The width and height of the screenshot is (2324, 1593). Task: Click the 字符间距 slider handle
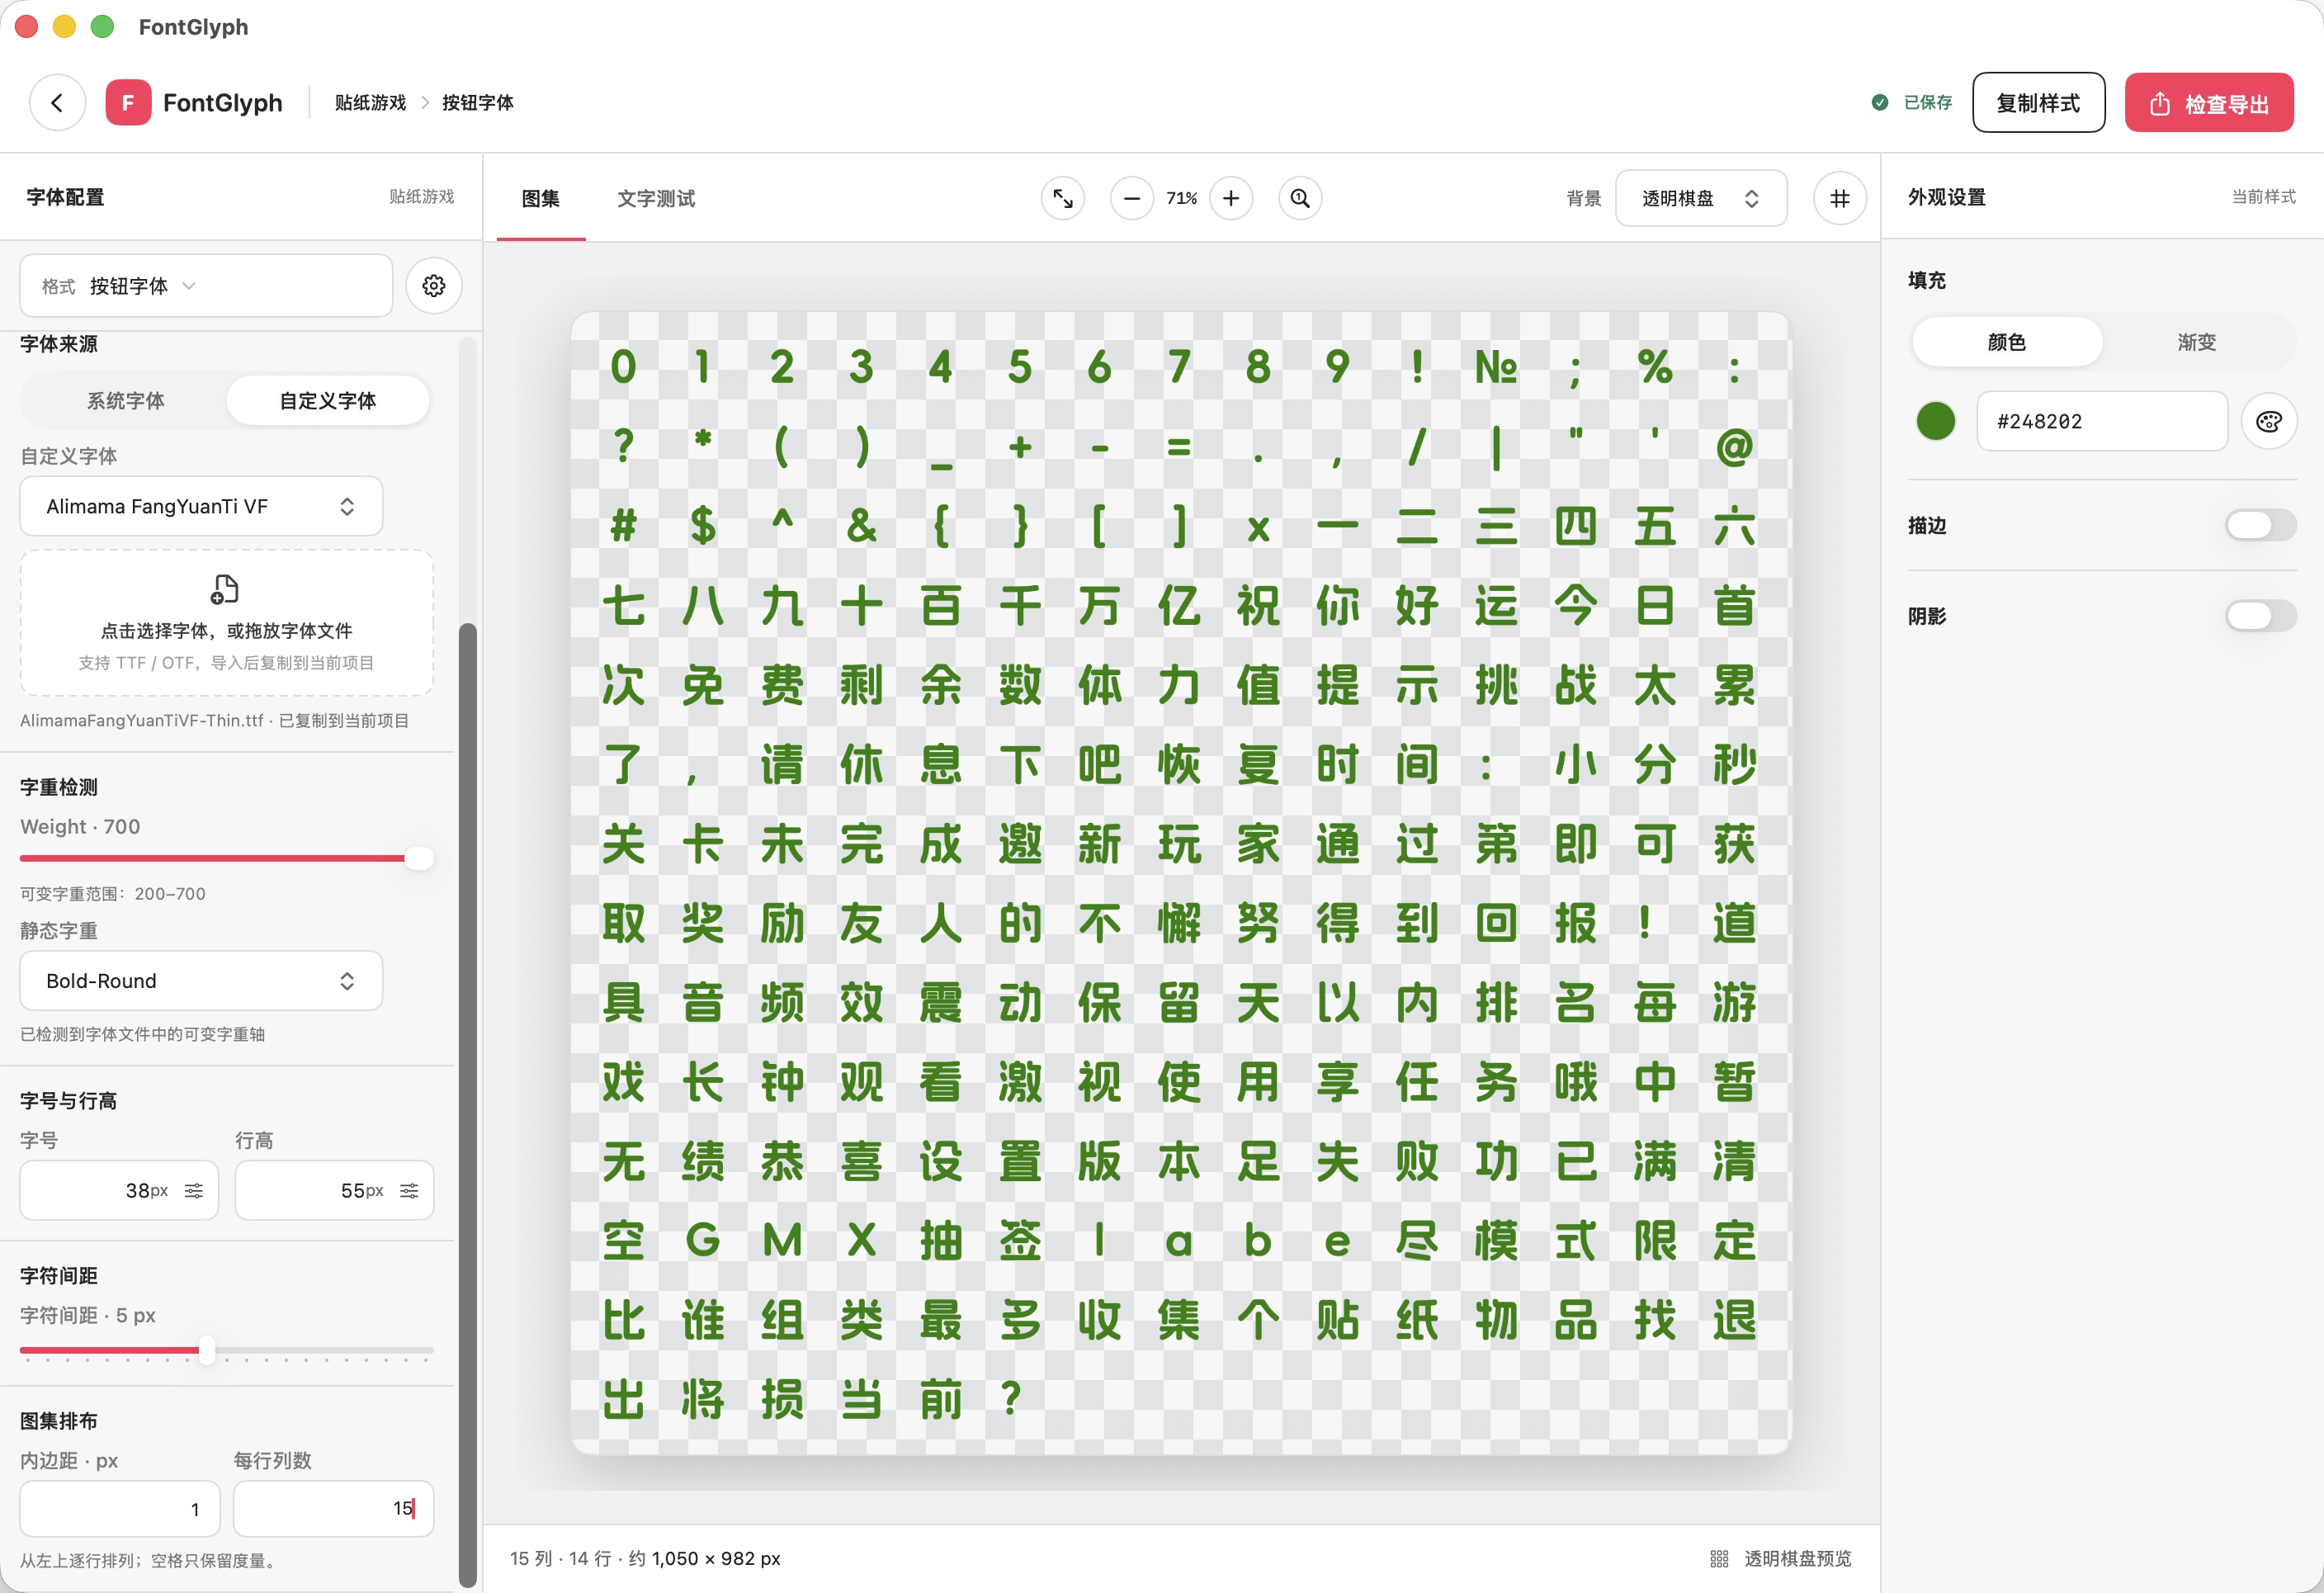(206, 1350)
